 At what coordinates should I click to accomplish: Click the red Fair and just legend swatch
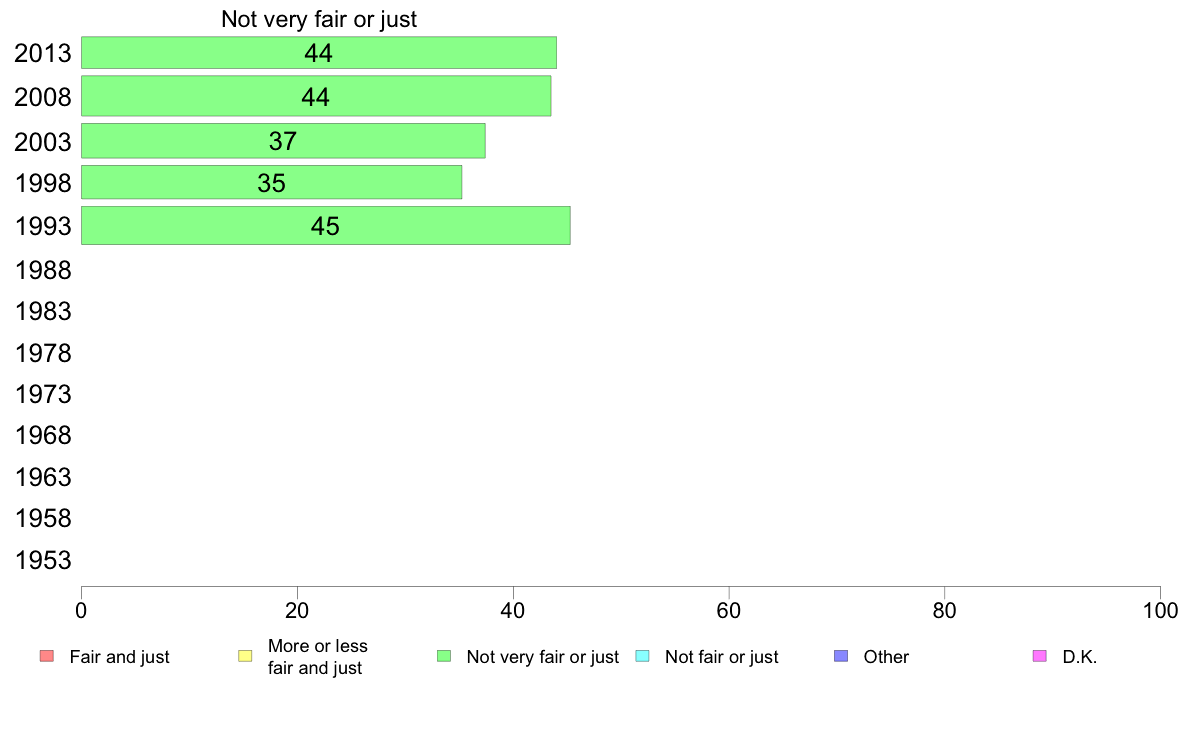(47, 656)
